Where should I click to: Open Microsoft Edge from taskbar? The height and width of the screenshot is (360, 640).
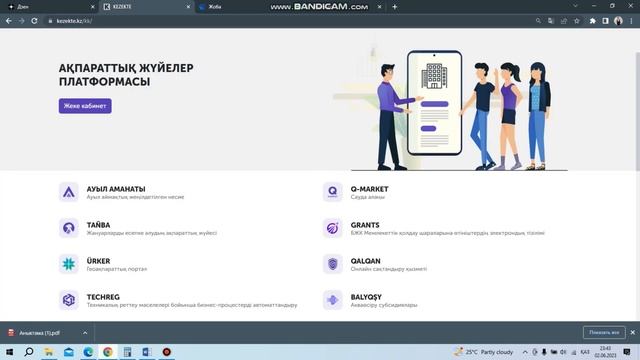(x=88, y=351)
